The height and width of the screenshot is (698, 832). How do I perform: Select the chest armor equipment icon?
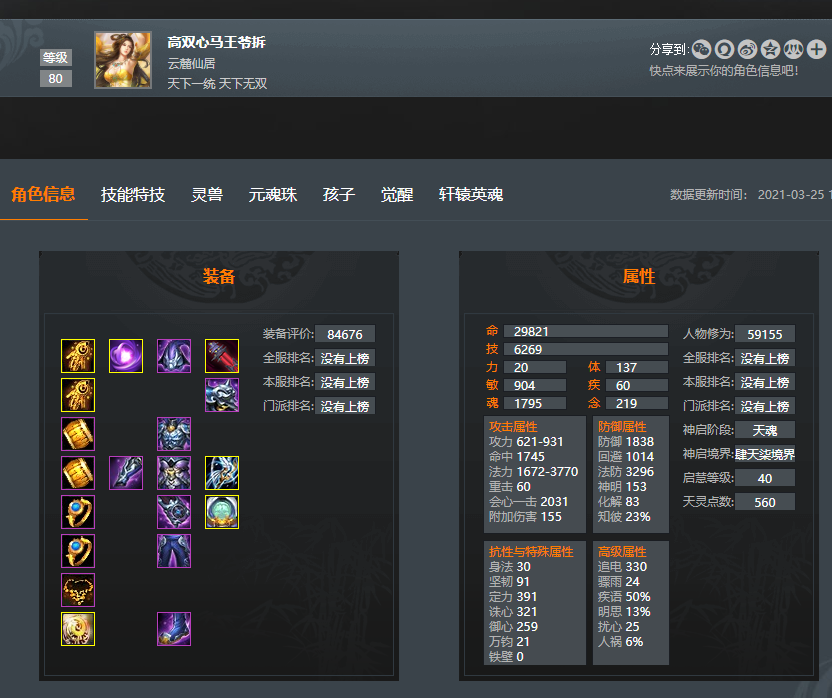tap(174, 434)
